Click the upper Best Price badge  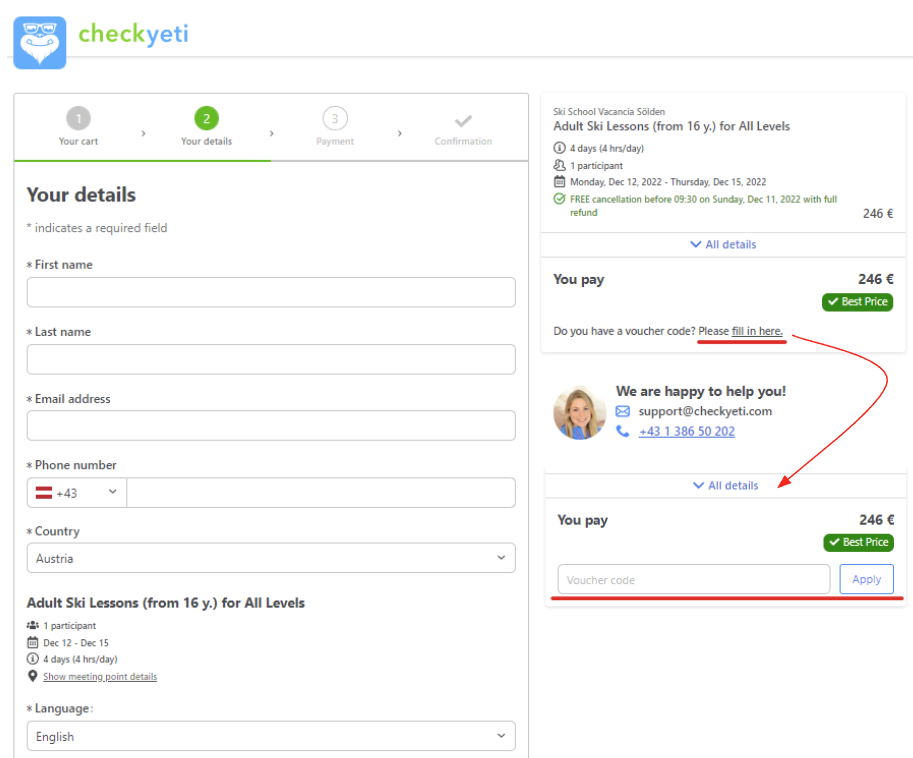[857, 302]
